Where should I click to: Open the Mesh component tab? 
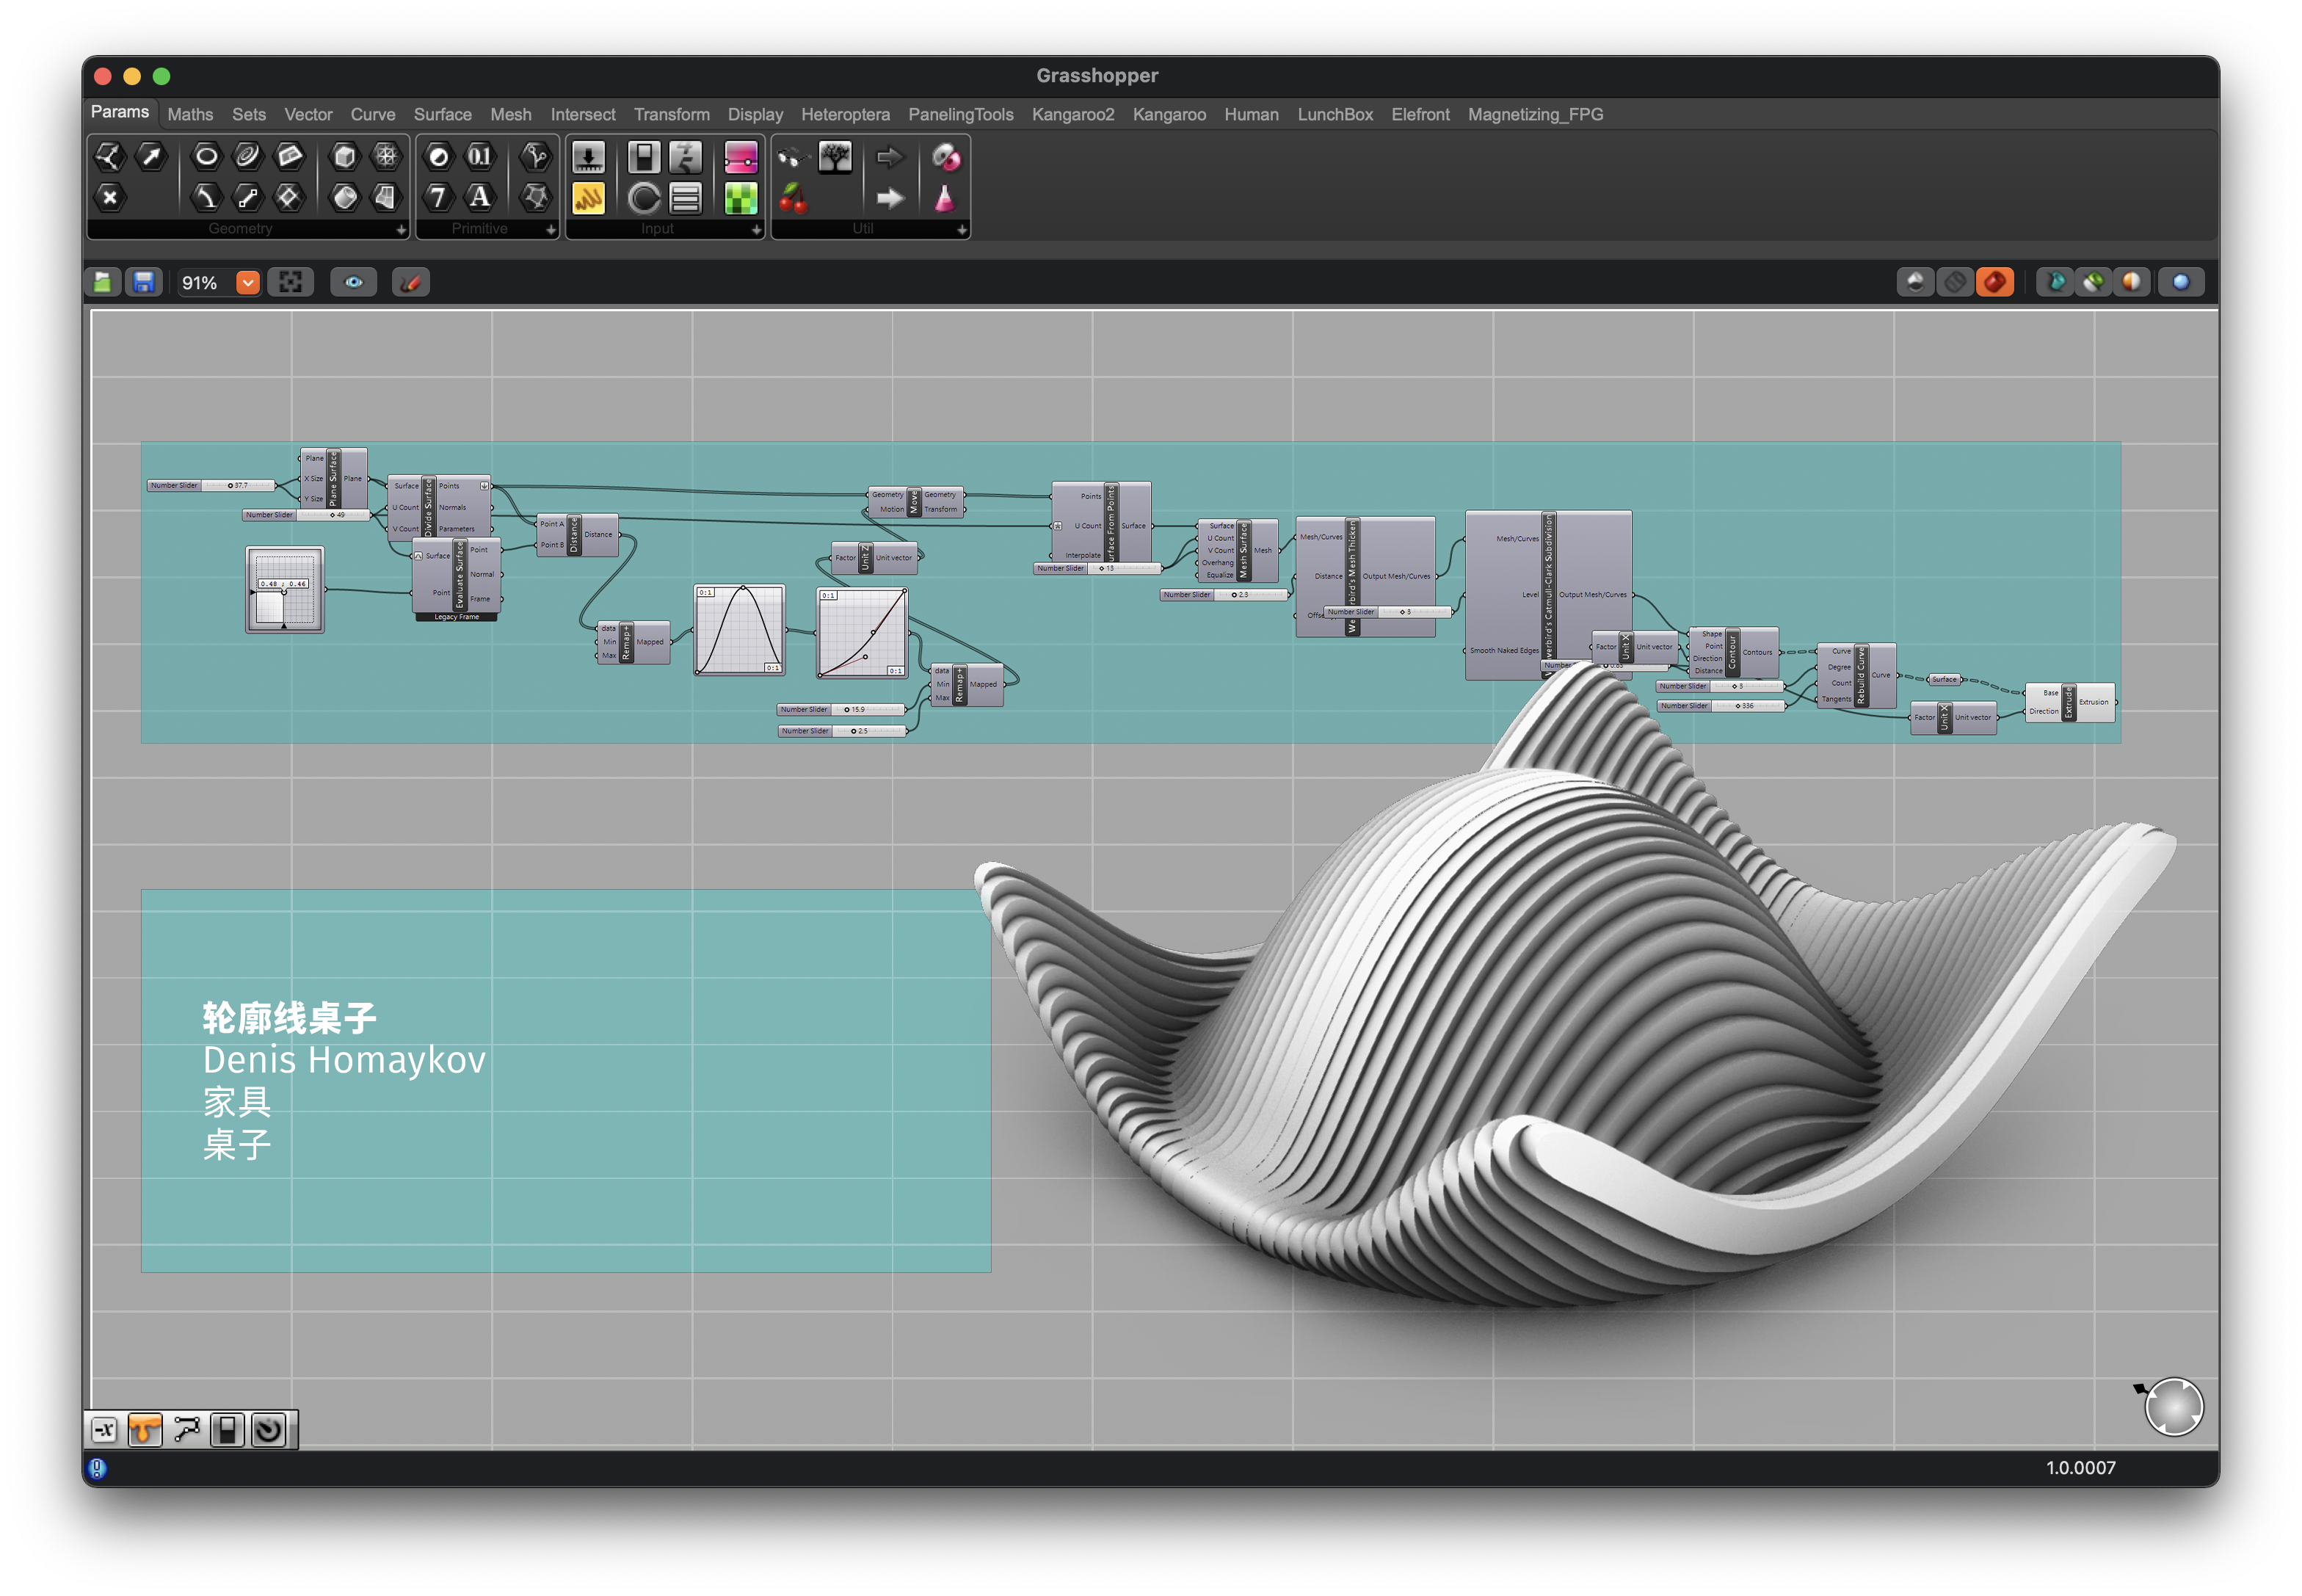point(510,115)
